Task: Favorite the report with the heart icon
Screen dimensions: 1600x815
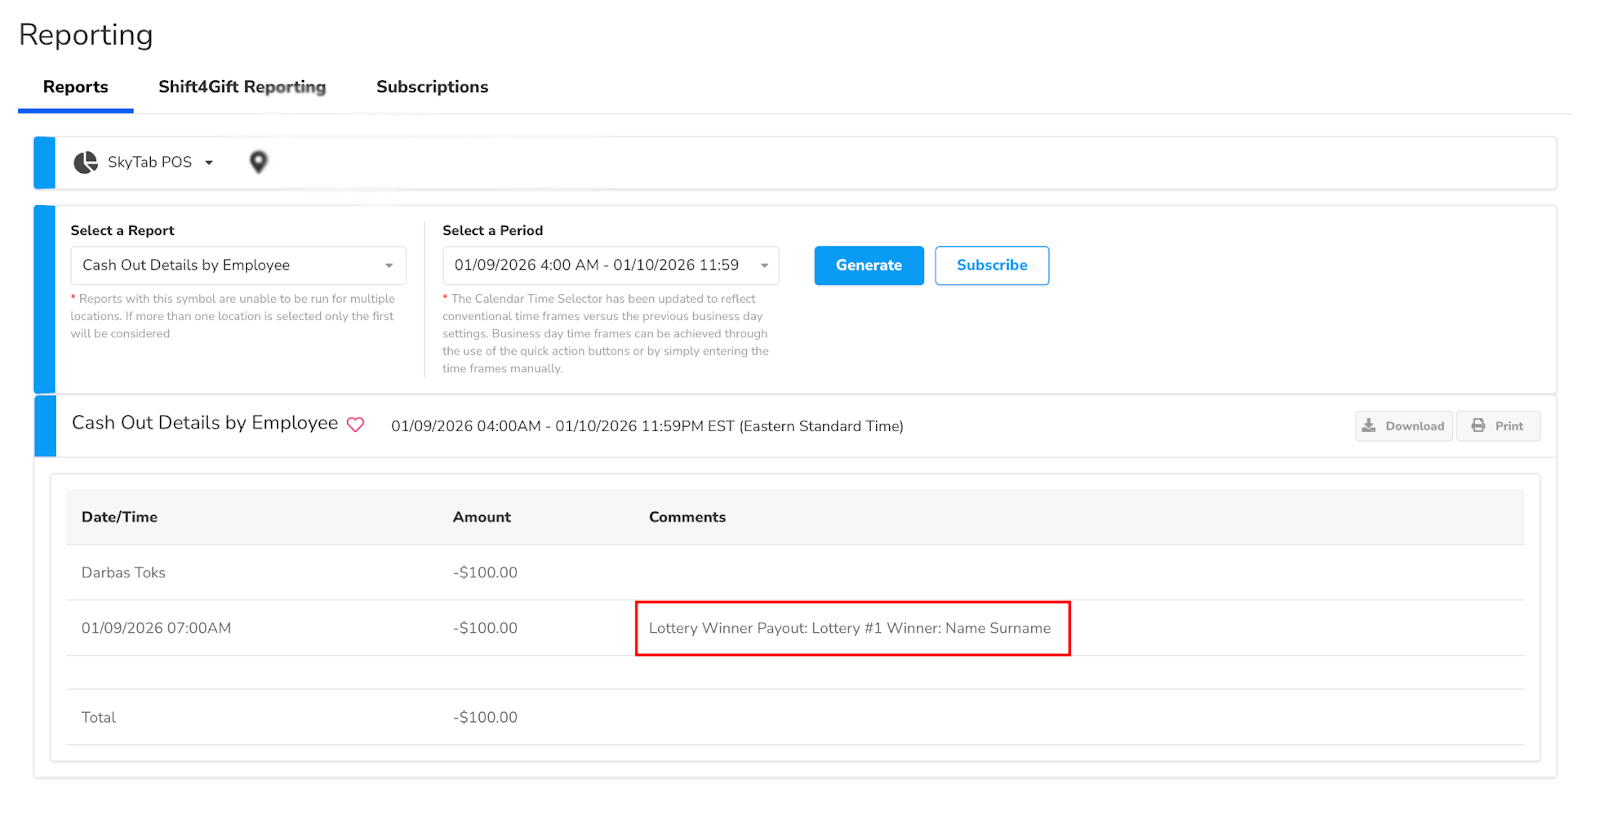Action: [355, 425]
